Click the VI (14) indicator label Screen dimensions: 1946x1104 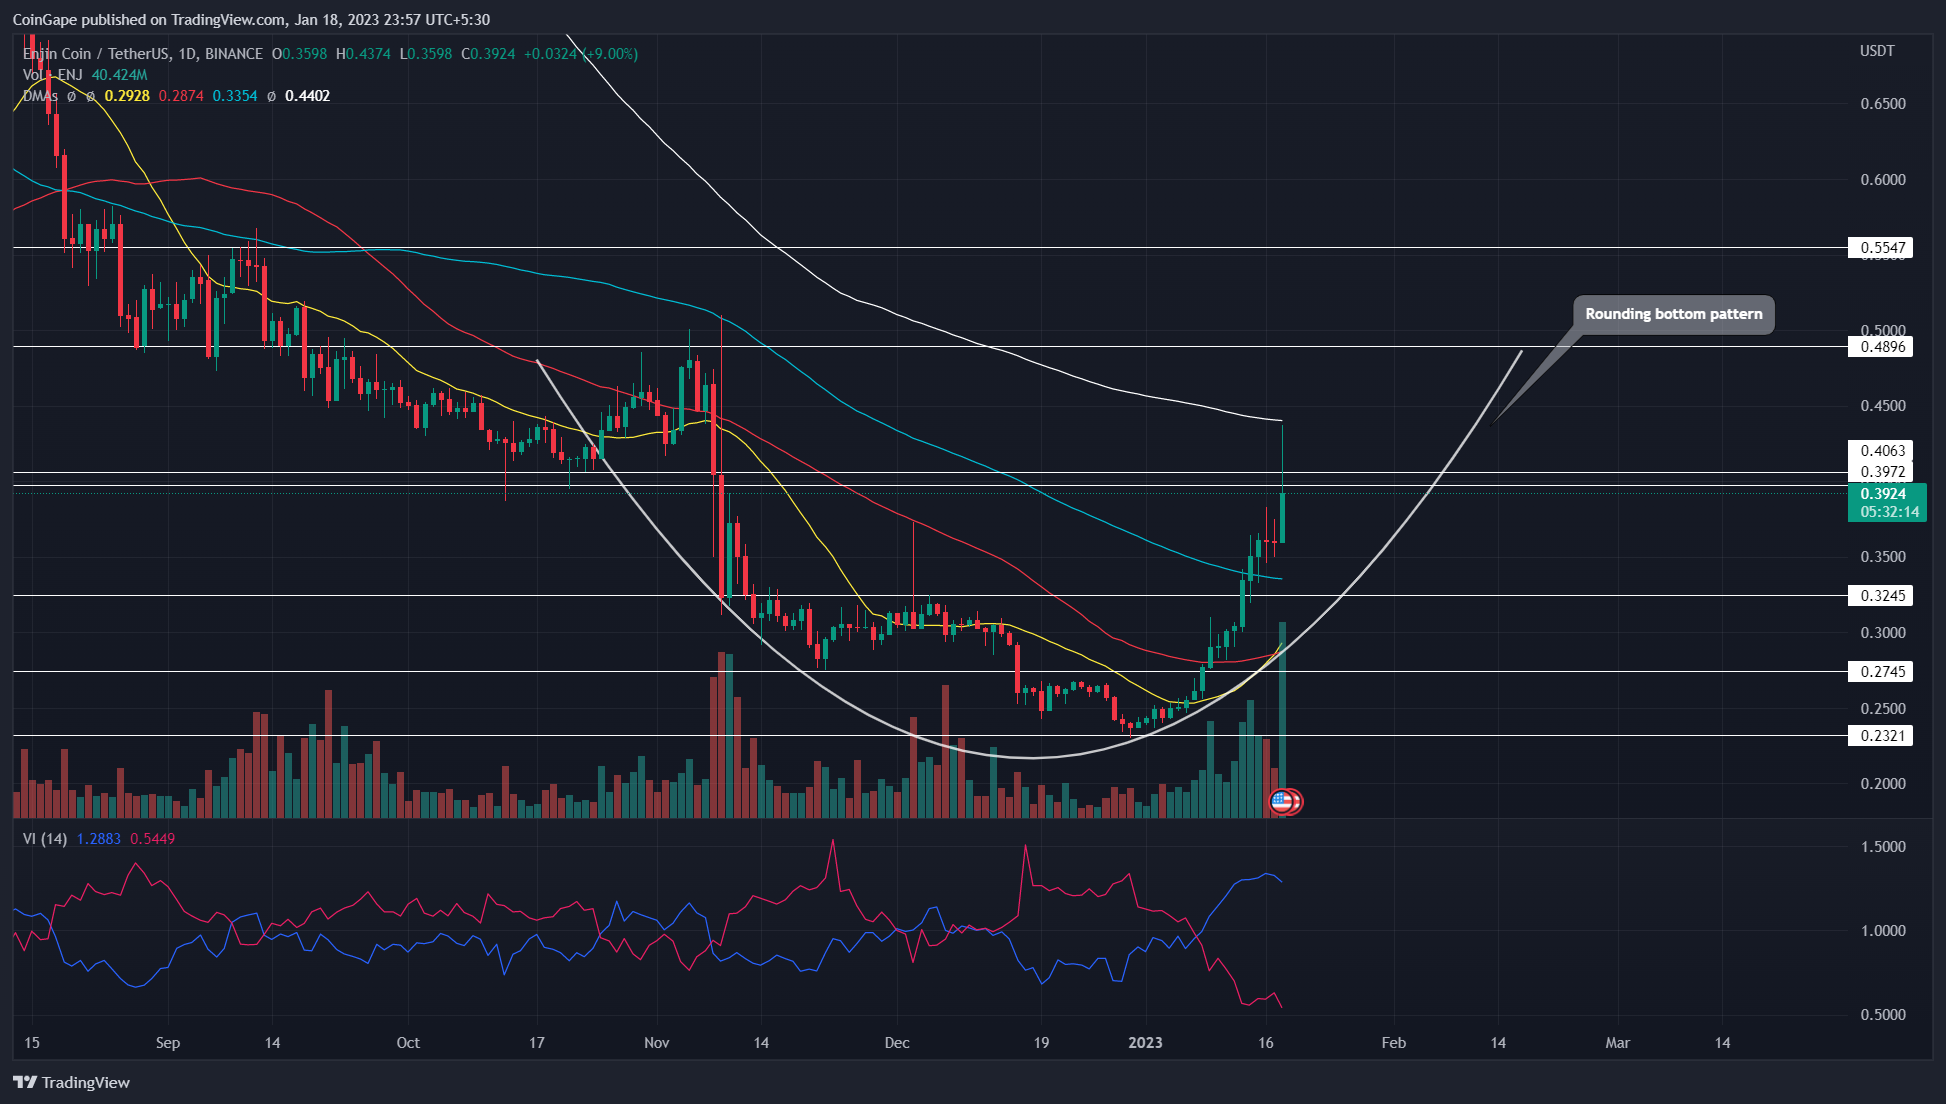(45, 839)
